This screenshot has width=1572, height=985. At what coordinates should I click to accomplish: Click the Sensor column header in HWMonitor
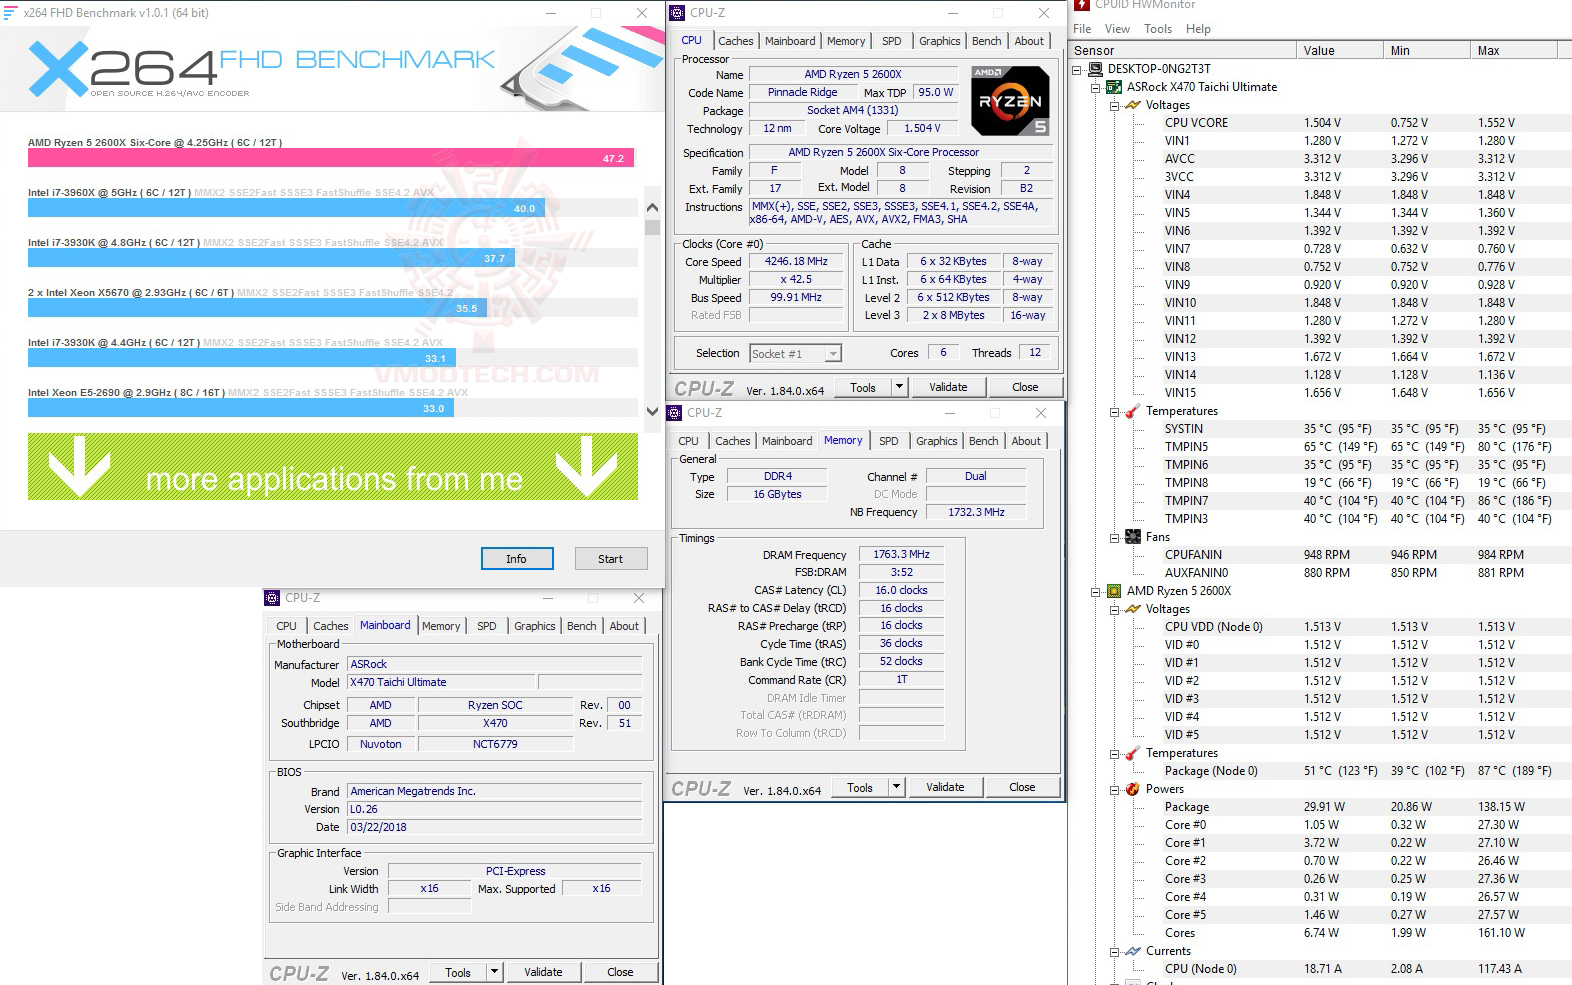[1183, 50]
